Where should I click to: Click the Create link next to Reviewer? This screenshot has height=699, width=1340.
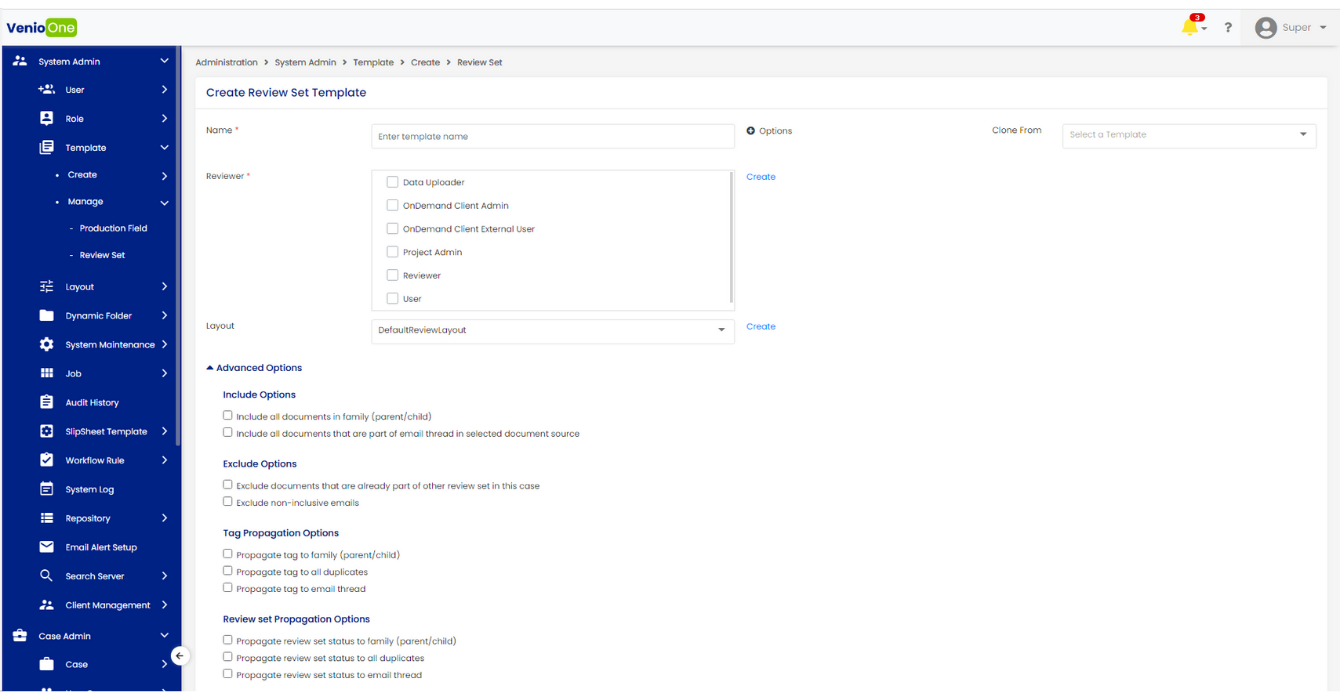[x=760, y=177]
